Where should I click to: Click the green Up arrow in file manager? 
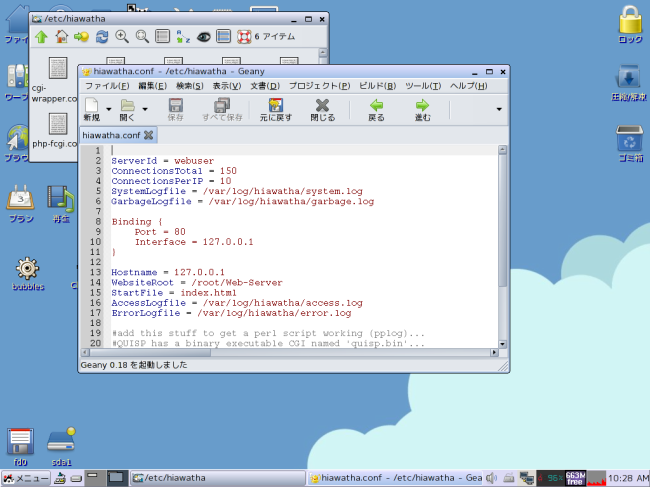coord(41,37)
